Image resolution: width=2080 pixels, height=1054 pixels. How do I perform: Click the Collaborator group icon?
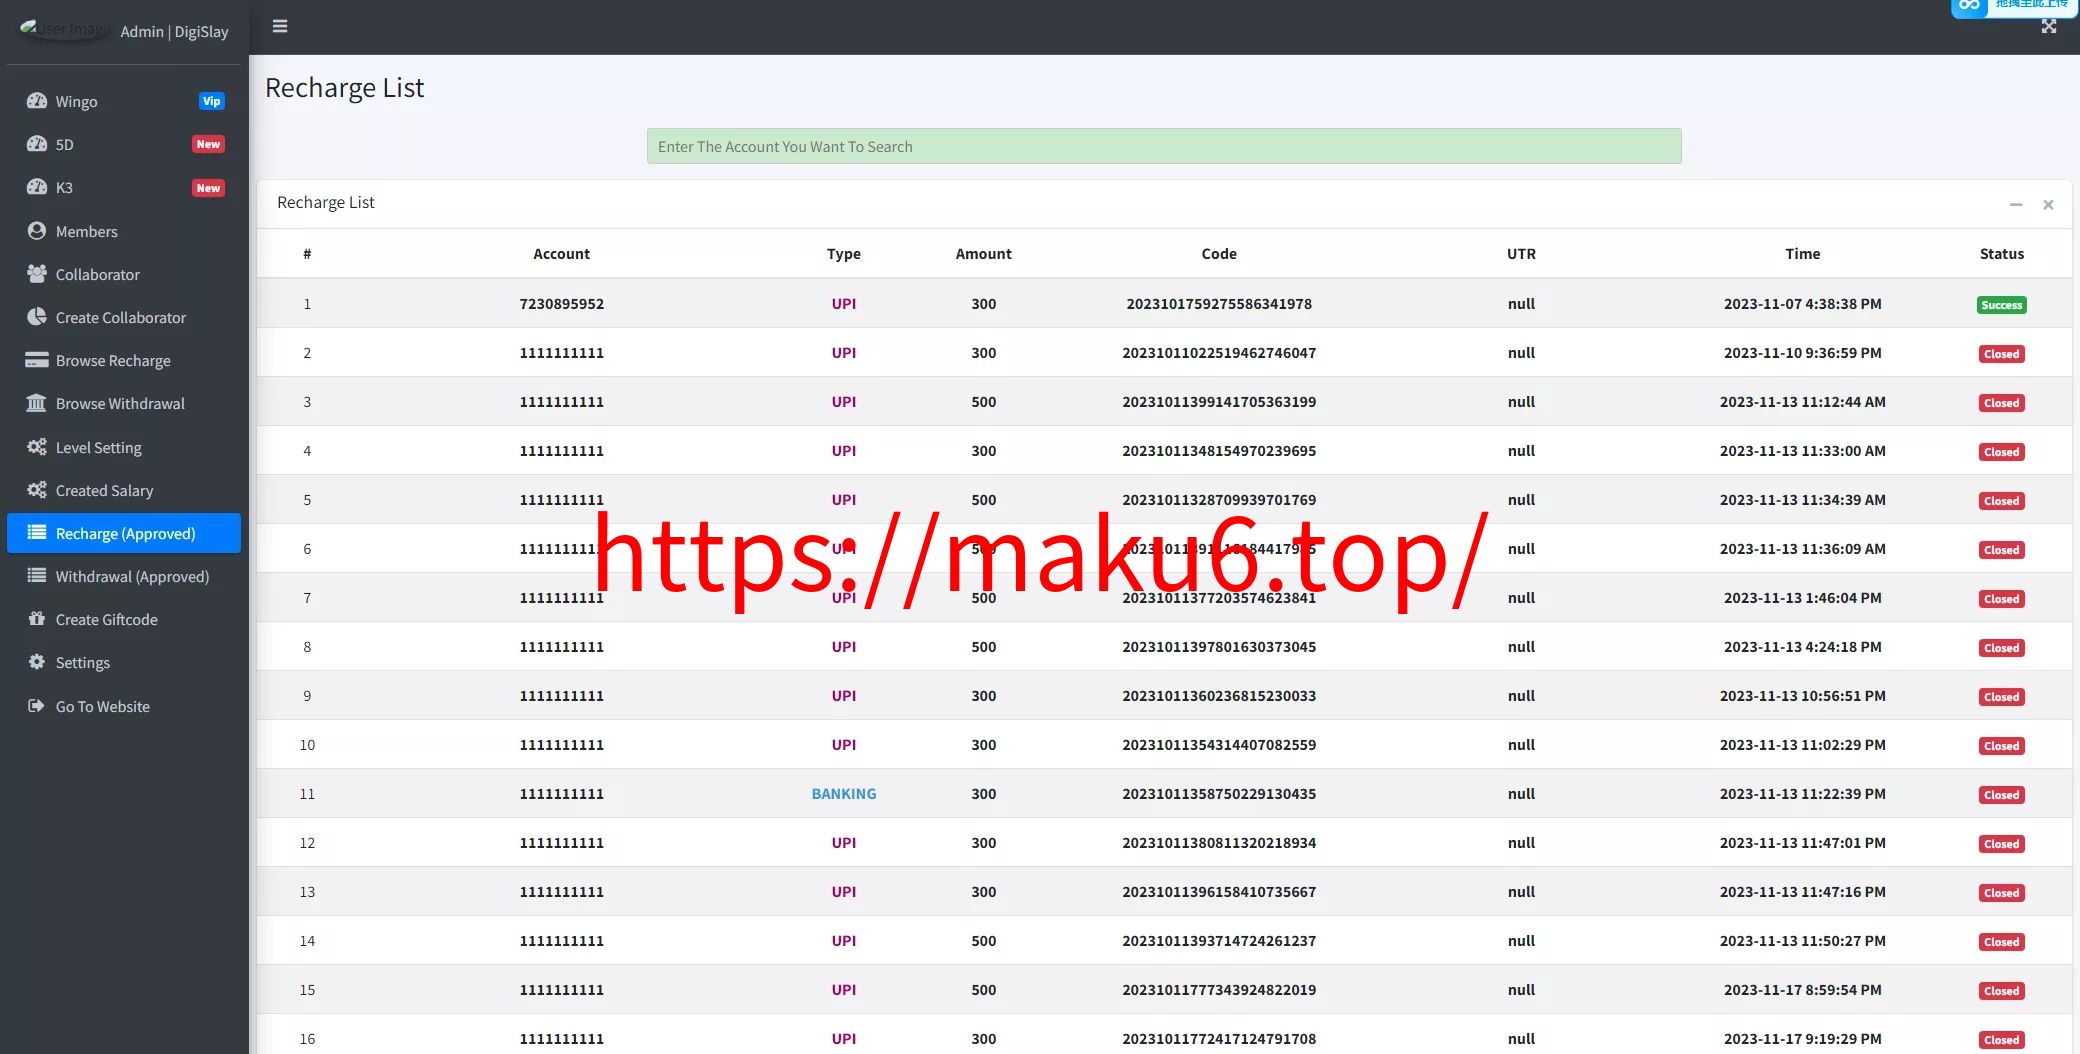[37, 274]
